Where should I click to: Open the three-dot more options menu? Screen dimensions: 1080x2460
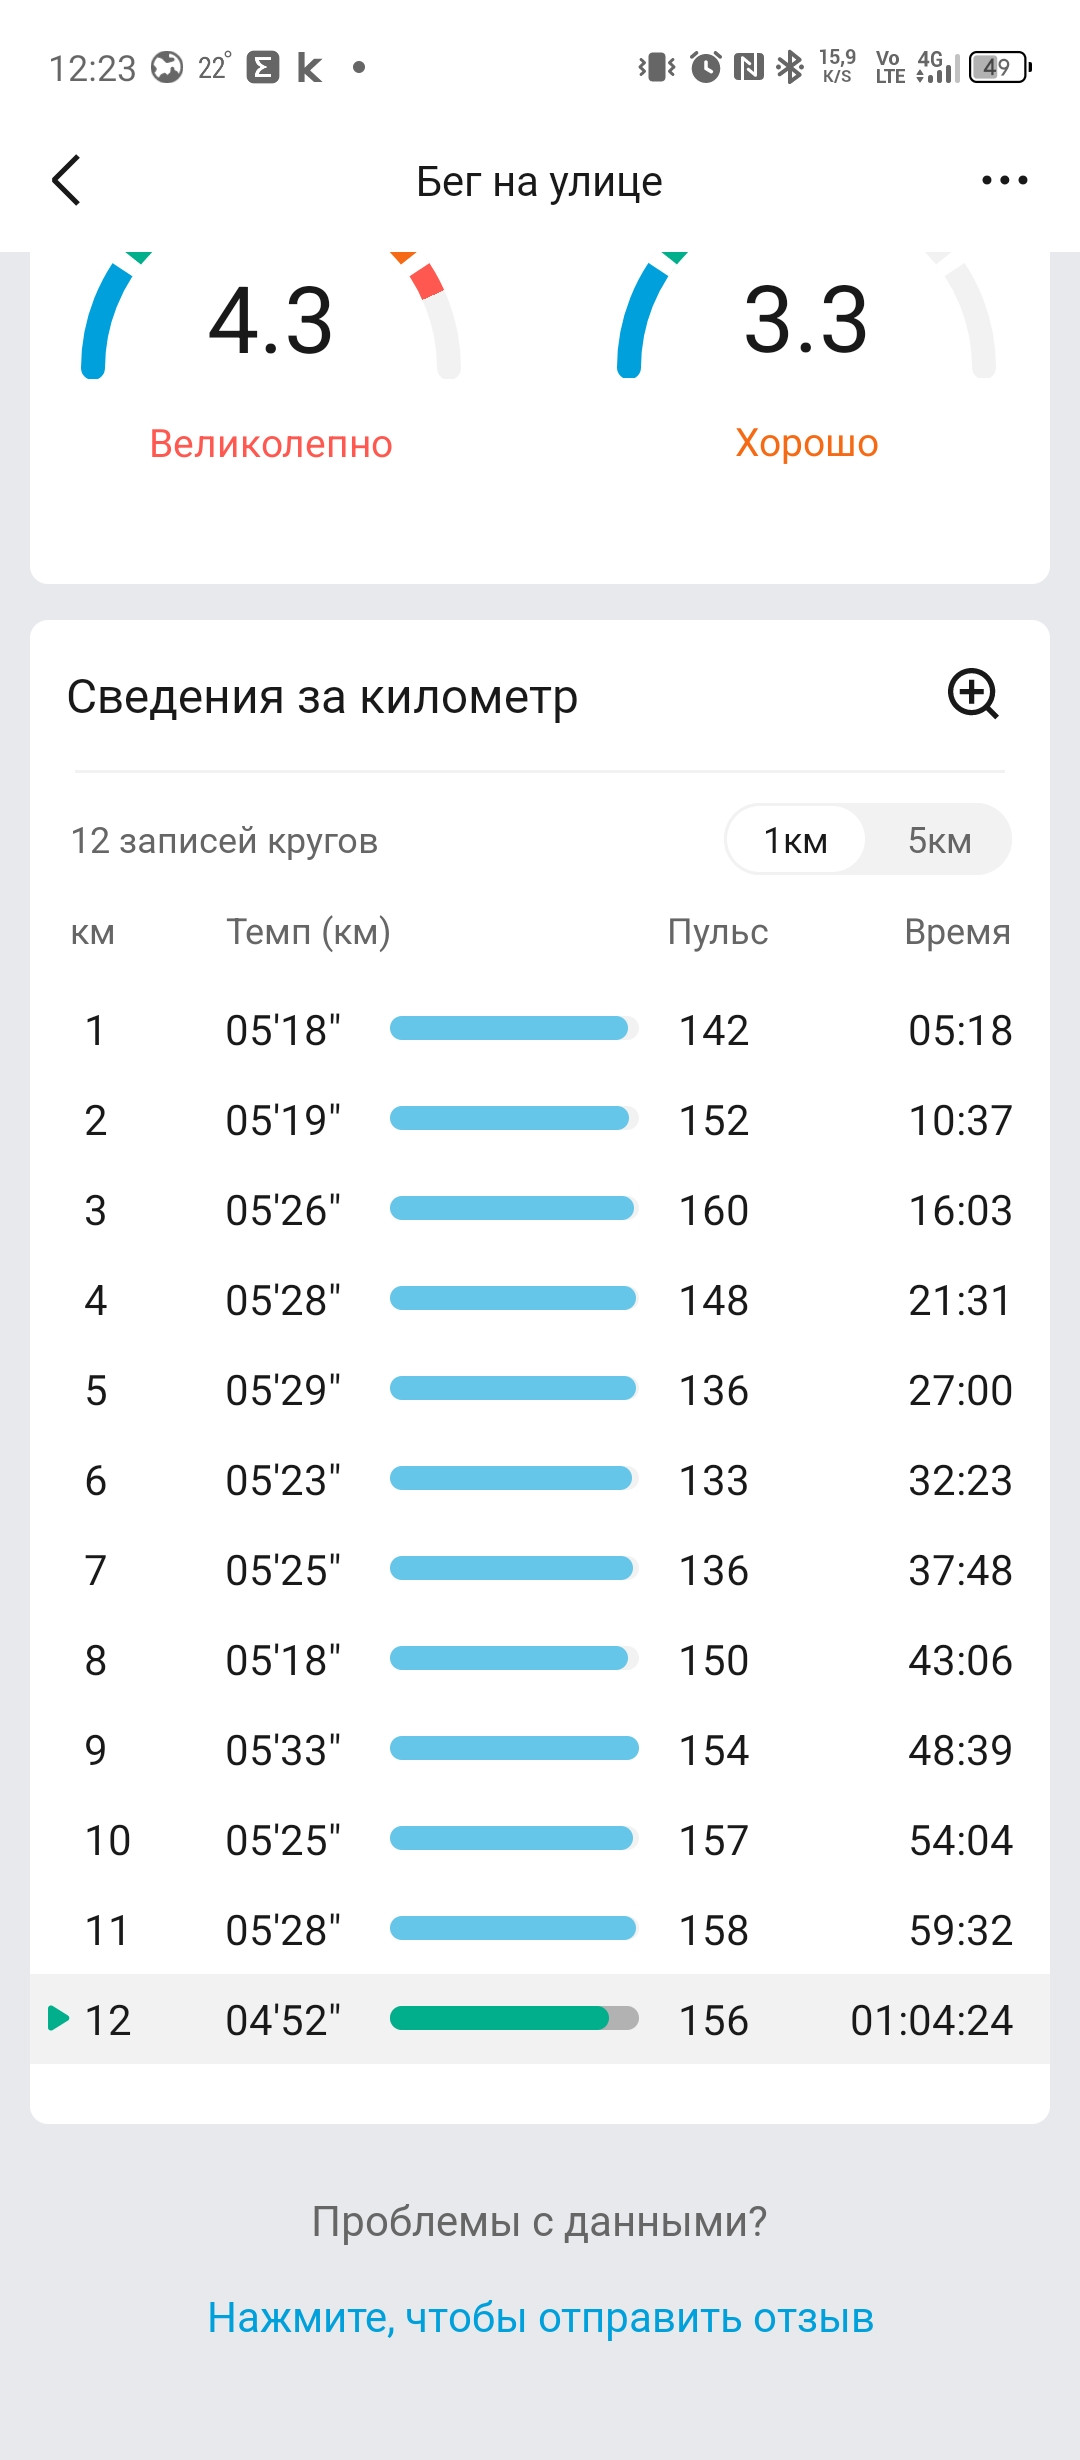(1004, 181)
